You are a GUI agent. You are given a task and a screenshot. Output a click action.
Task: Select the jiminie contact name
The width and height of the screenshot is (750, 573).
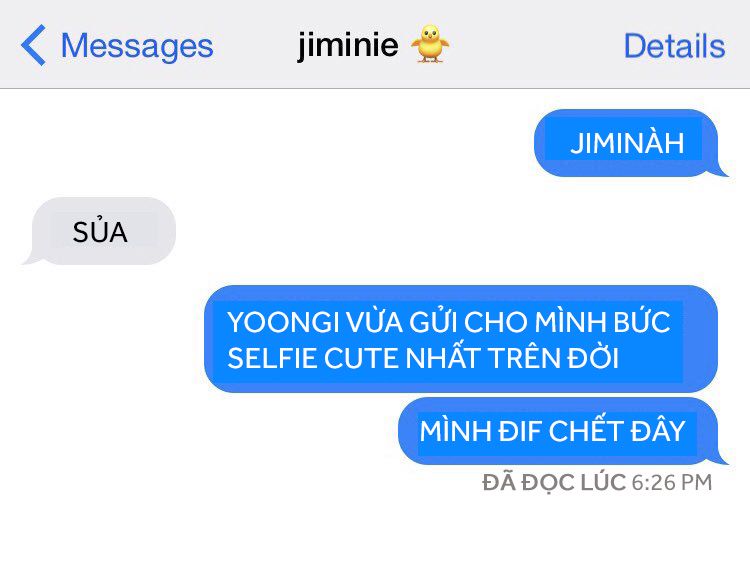[x=348, y=45]
